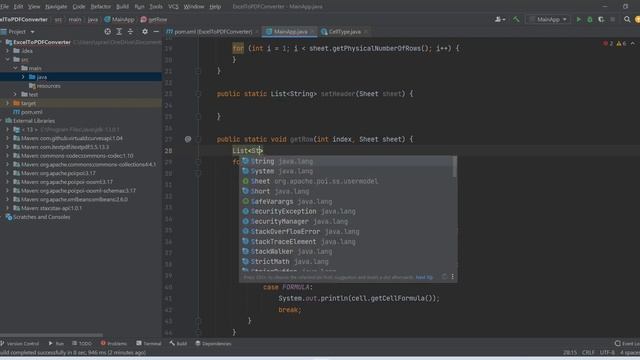Screen dimensions: 640x360
Task: Open the Version Control tool window
Action: tap(20, 344)
